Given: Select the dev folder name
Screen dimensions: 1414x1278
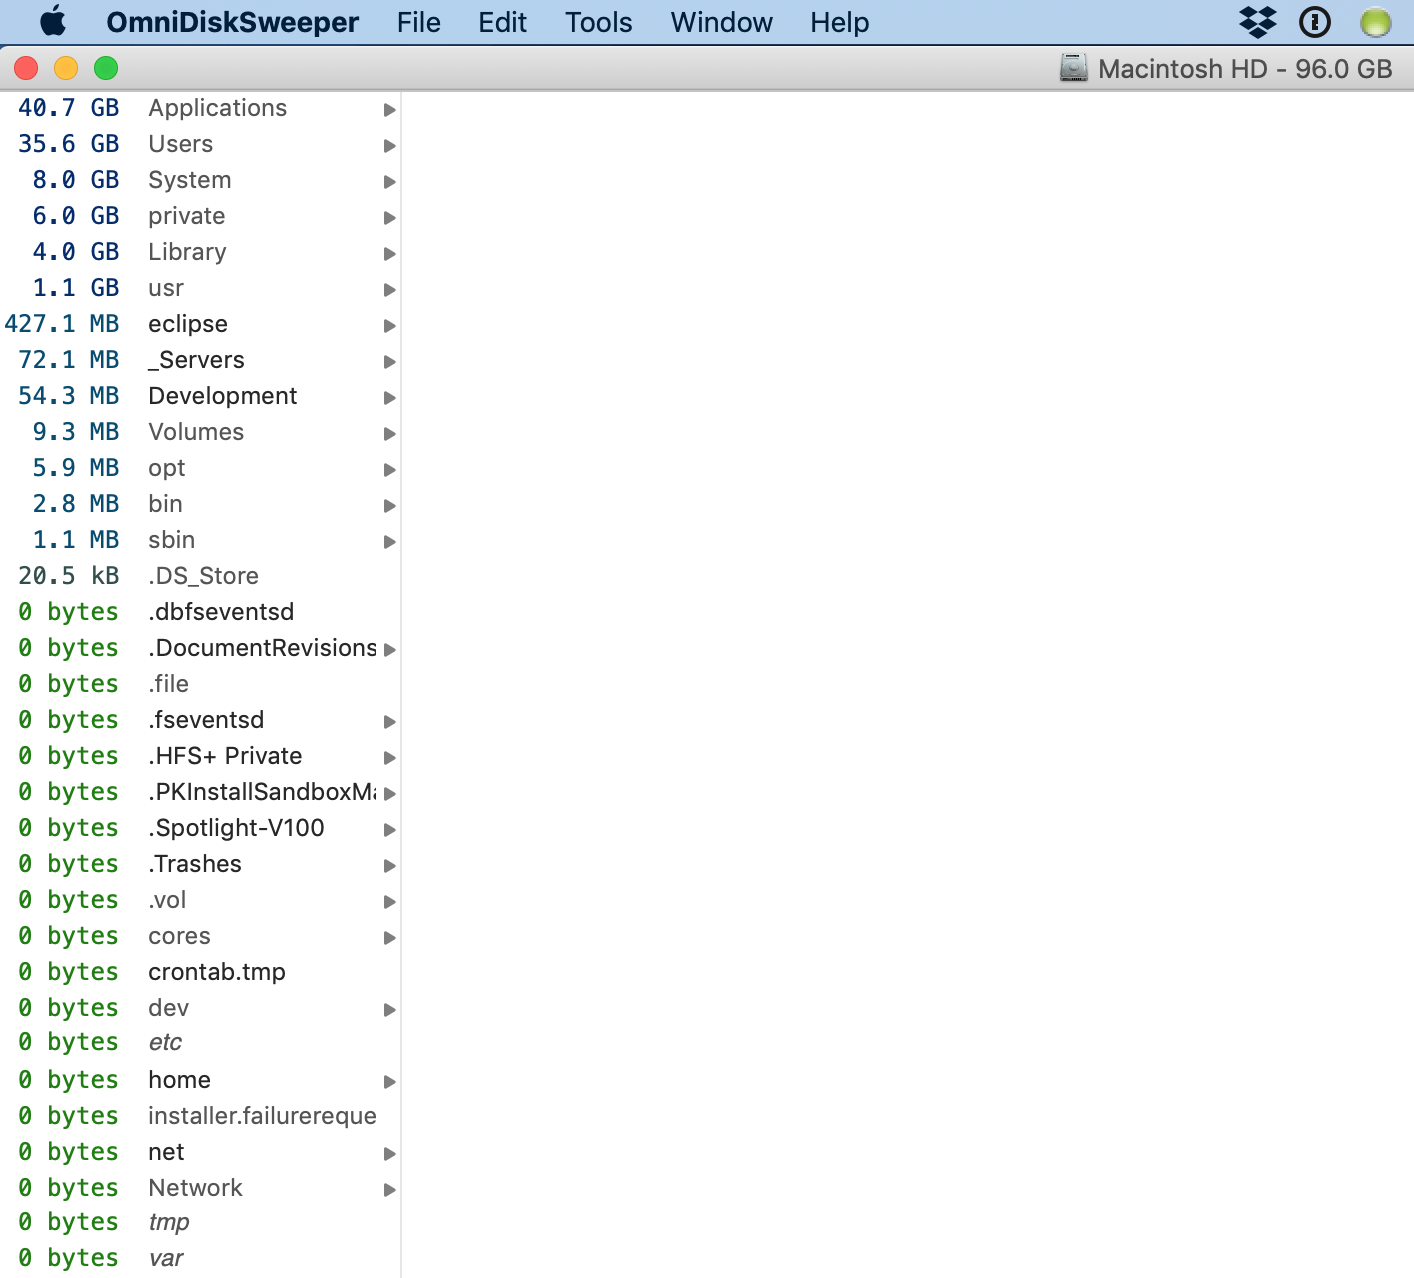Looking at the screenshot, I should tap(168, 1008).
